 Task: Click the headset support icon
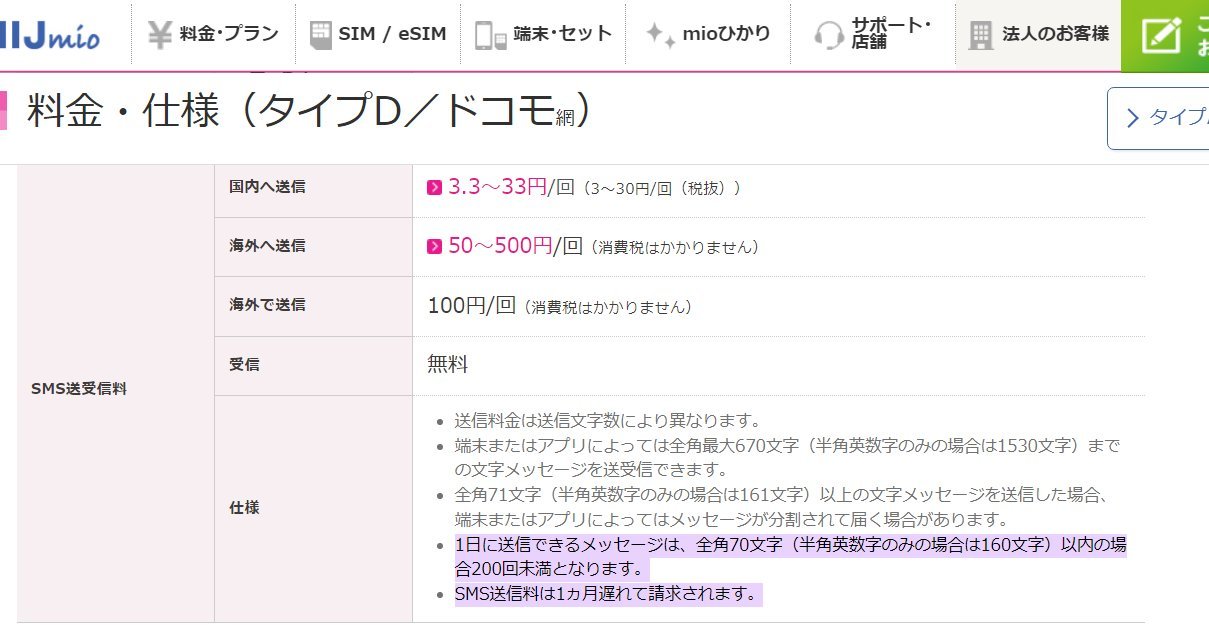828,36
